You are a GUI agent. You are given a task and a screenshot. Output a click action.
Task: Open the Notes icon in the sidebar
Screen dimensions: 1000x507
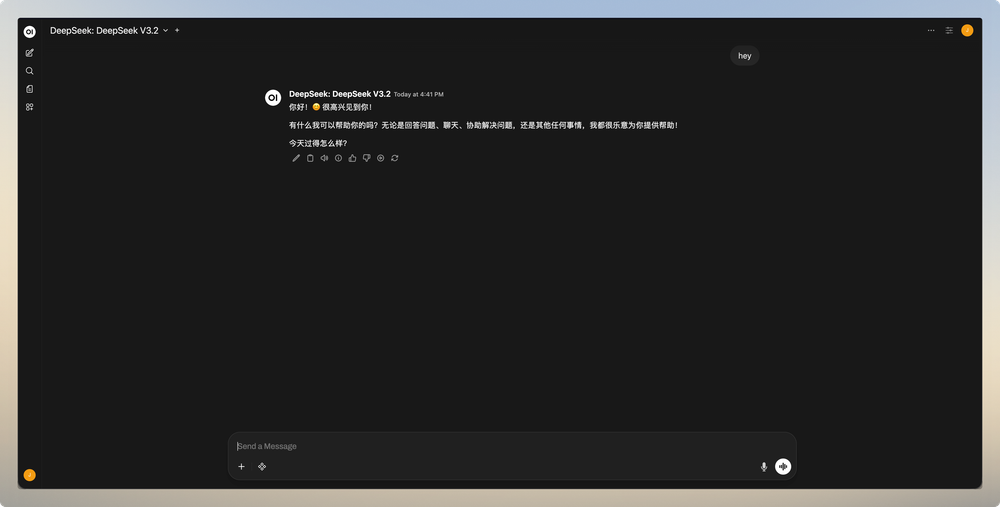tap(29, 89)
